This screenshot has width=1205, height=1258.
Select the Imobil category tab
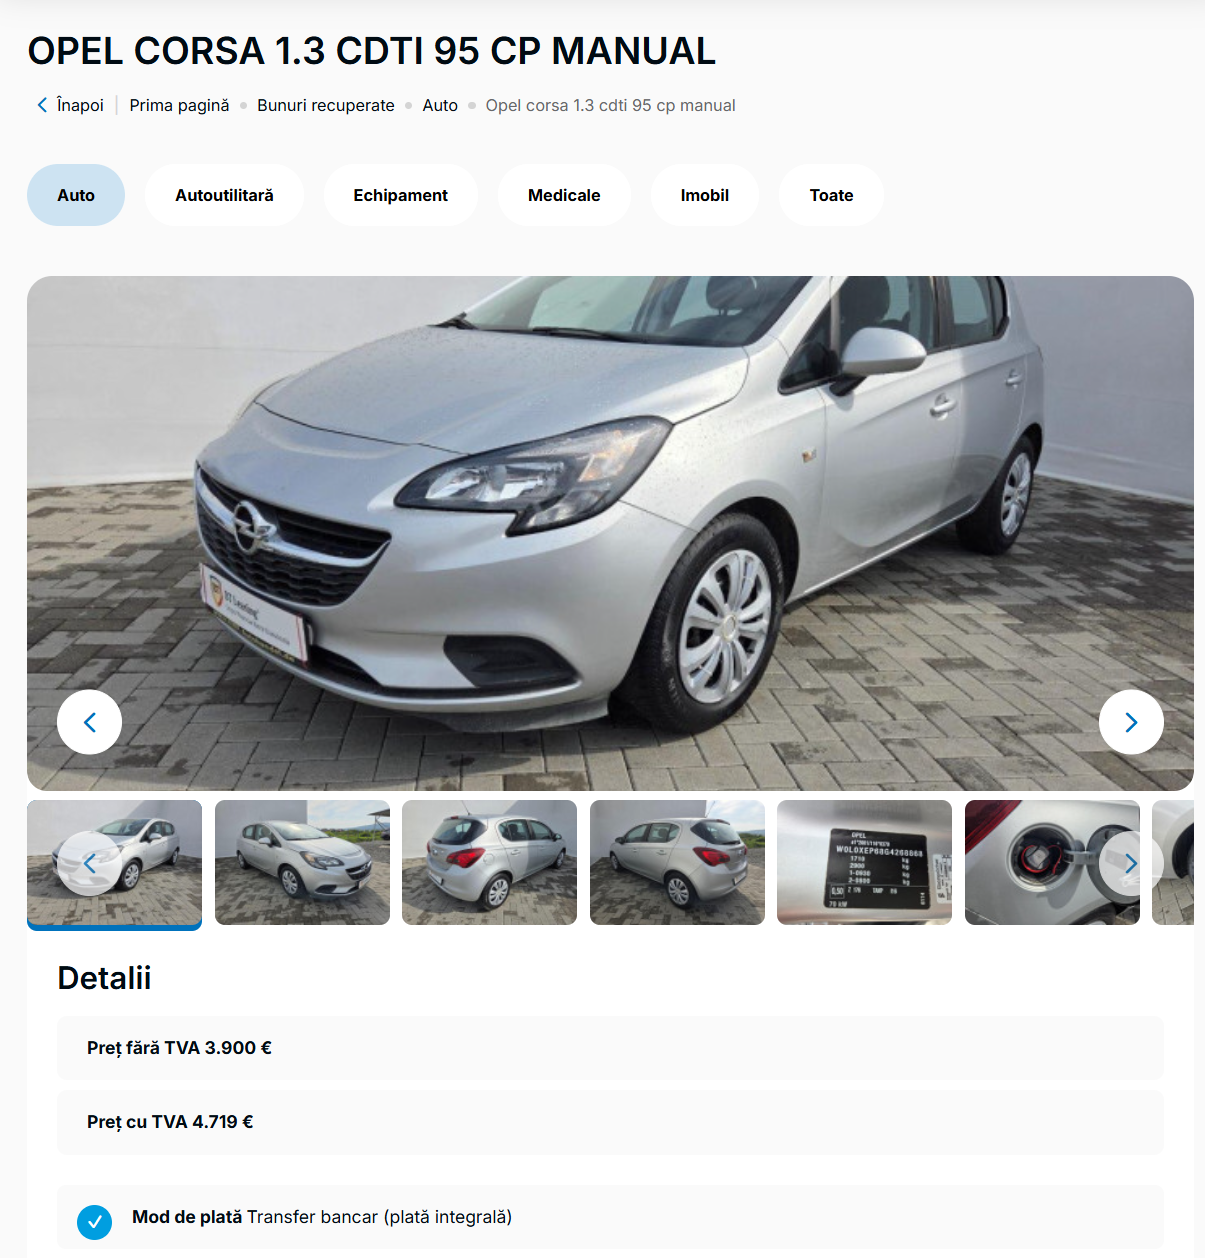(x=705, y=195)
